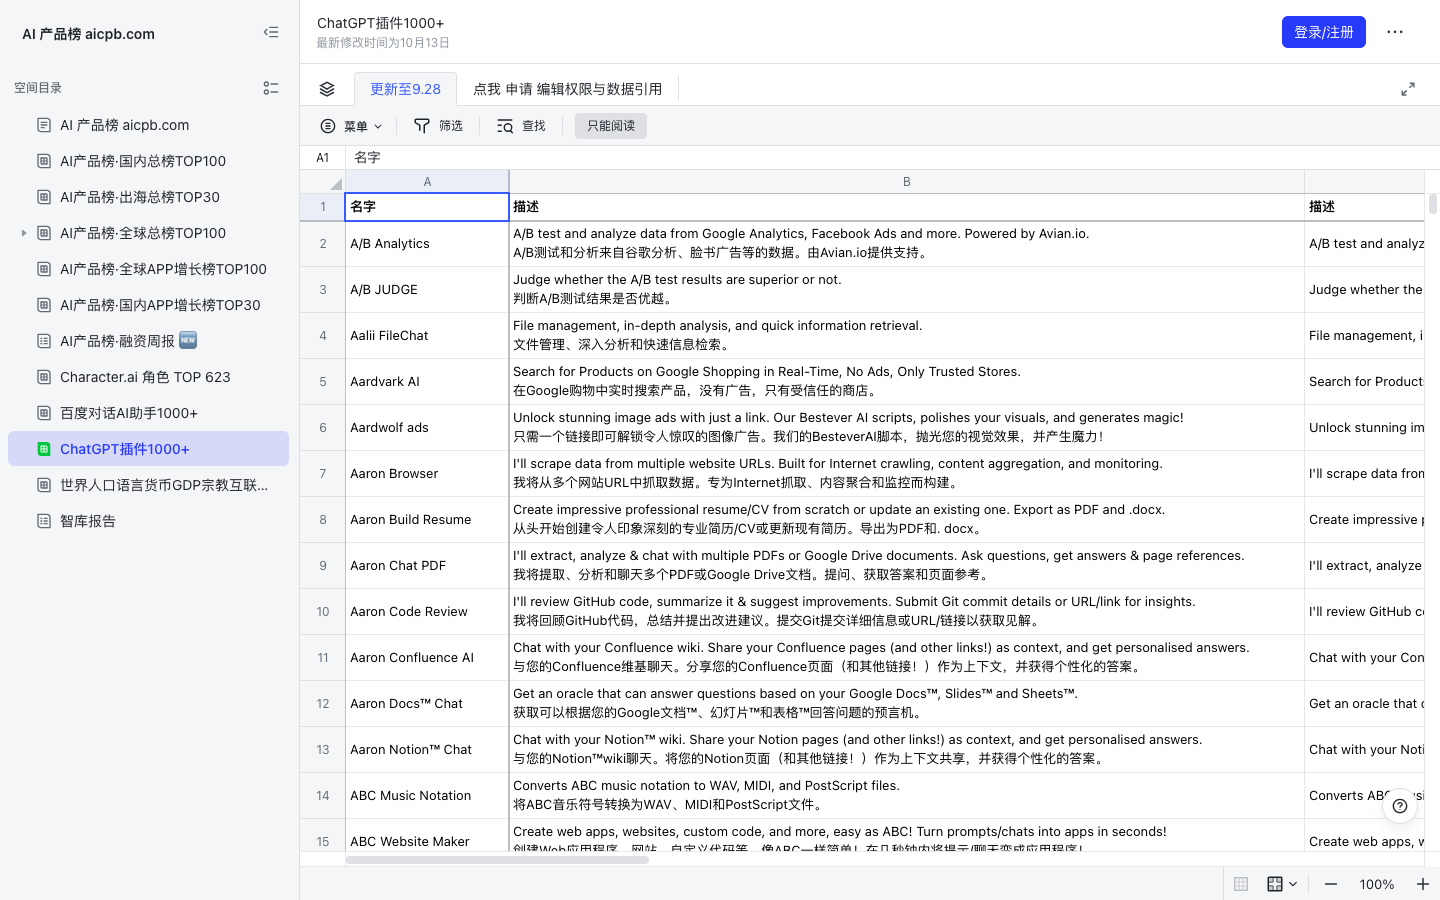Click the 筛选 filter icon

click(x=422, y=126)
